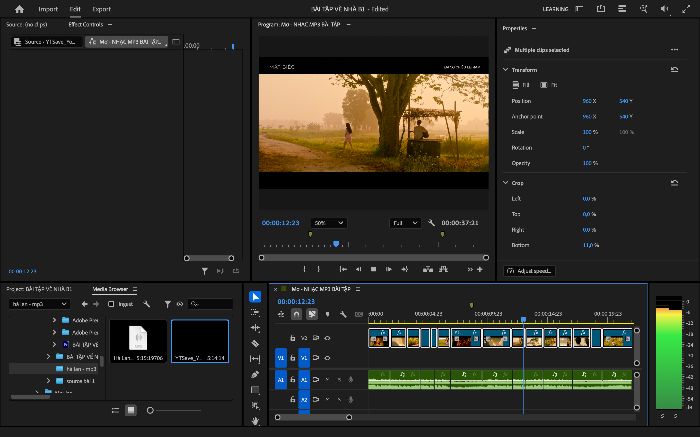Select the Slip tool

255,359
